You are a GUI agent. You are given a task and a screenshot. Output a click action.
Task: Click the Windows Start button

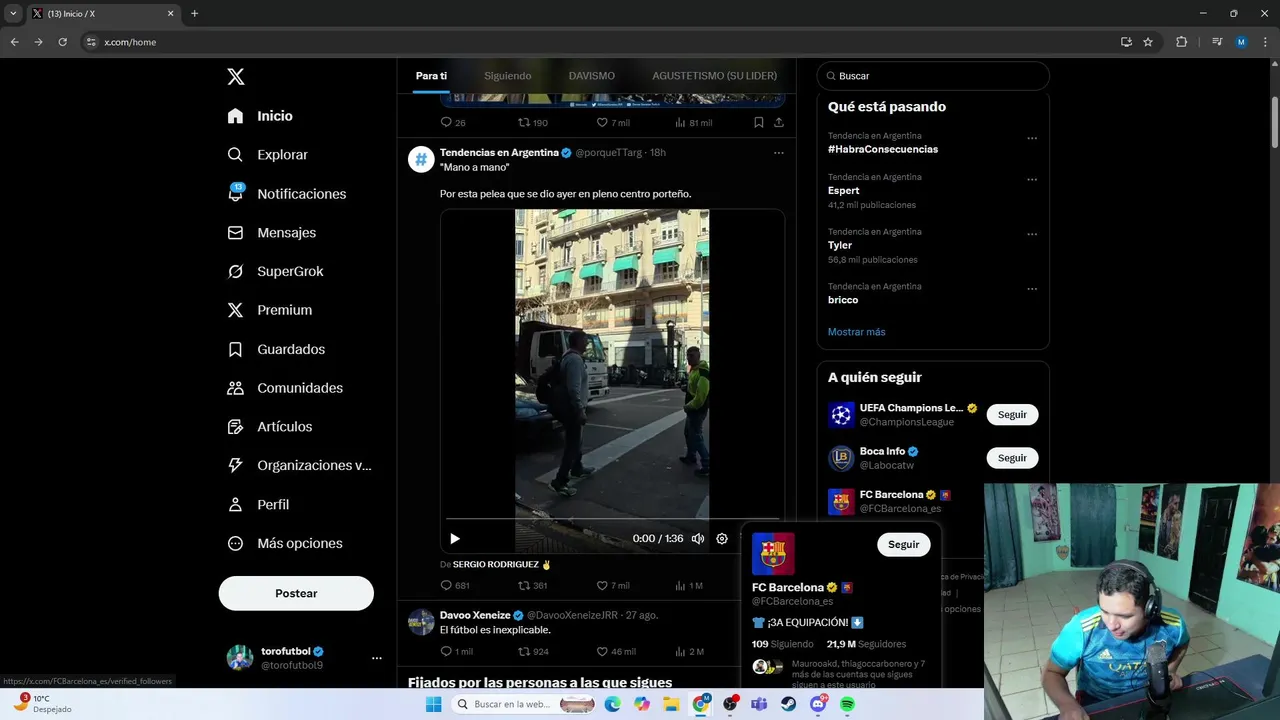click(x=433, y=704)
